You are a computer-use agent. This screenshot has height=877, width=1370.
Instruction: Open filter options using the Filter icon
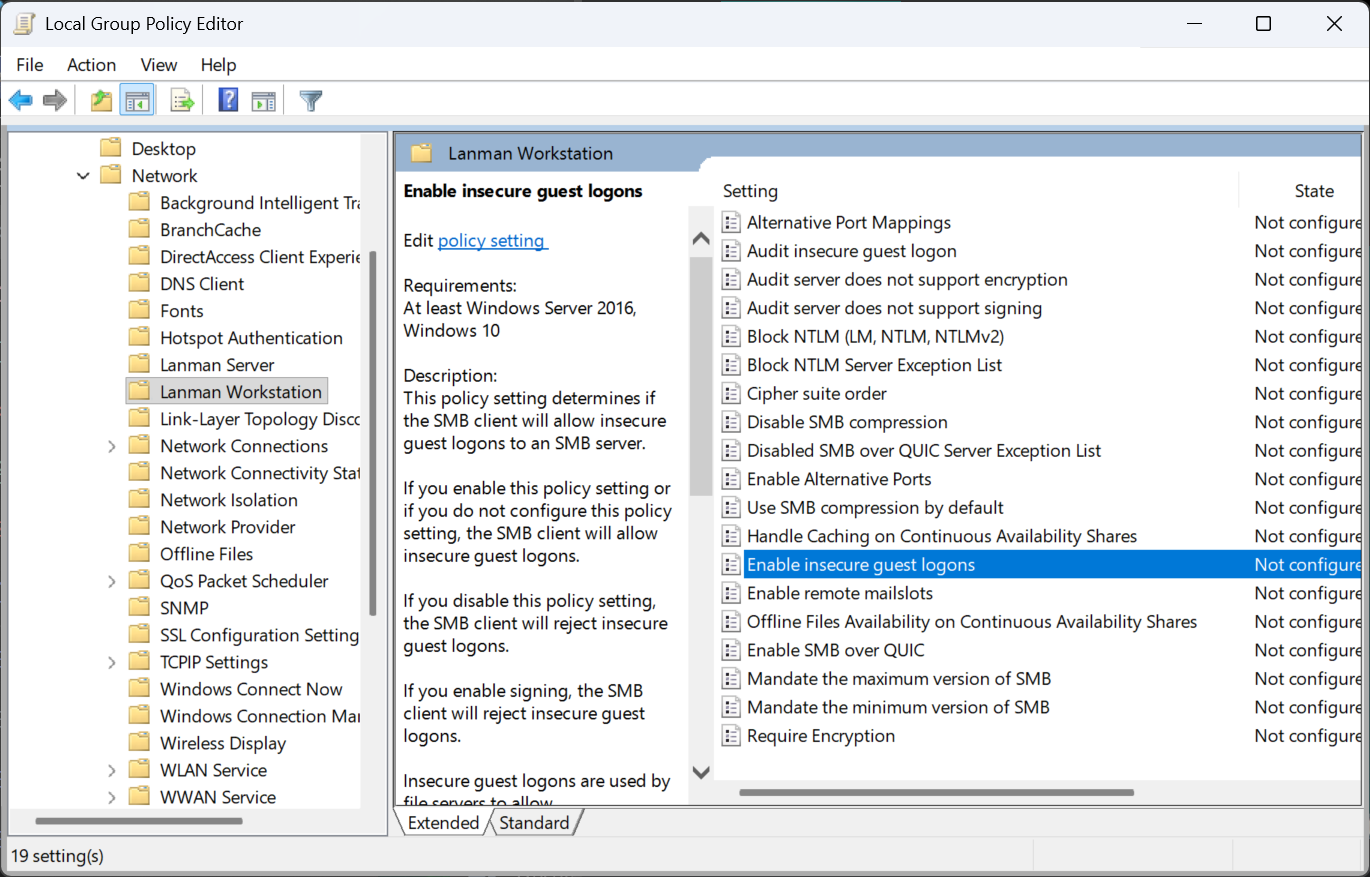(310, 99)
